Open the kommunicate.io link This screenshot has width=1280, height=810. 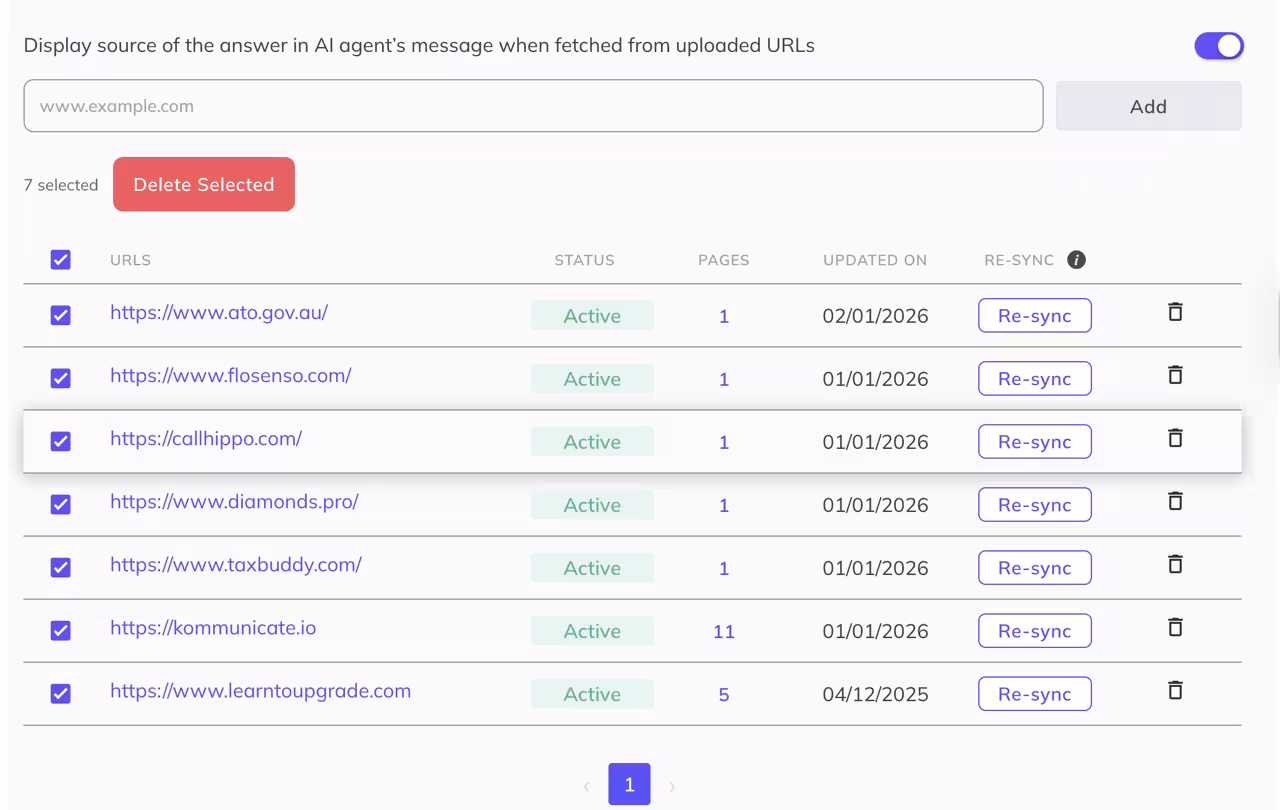213,628
